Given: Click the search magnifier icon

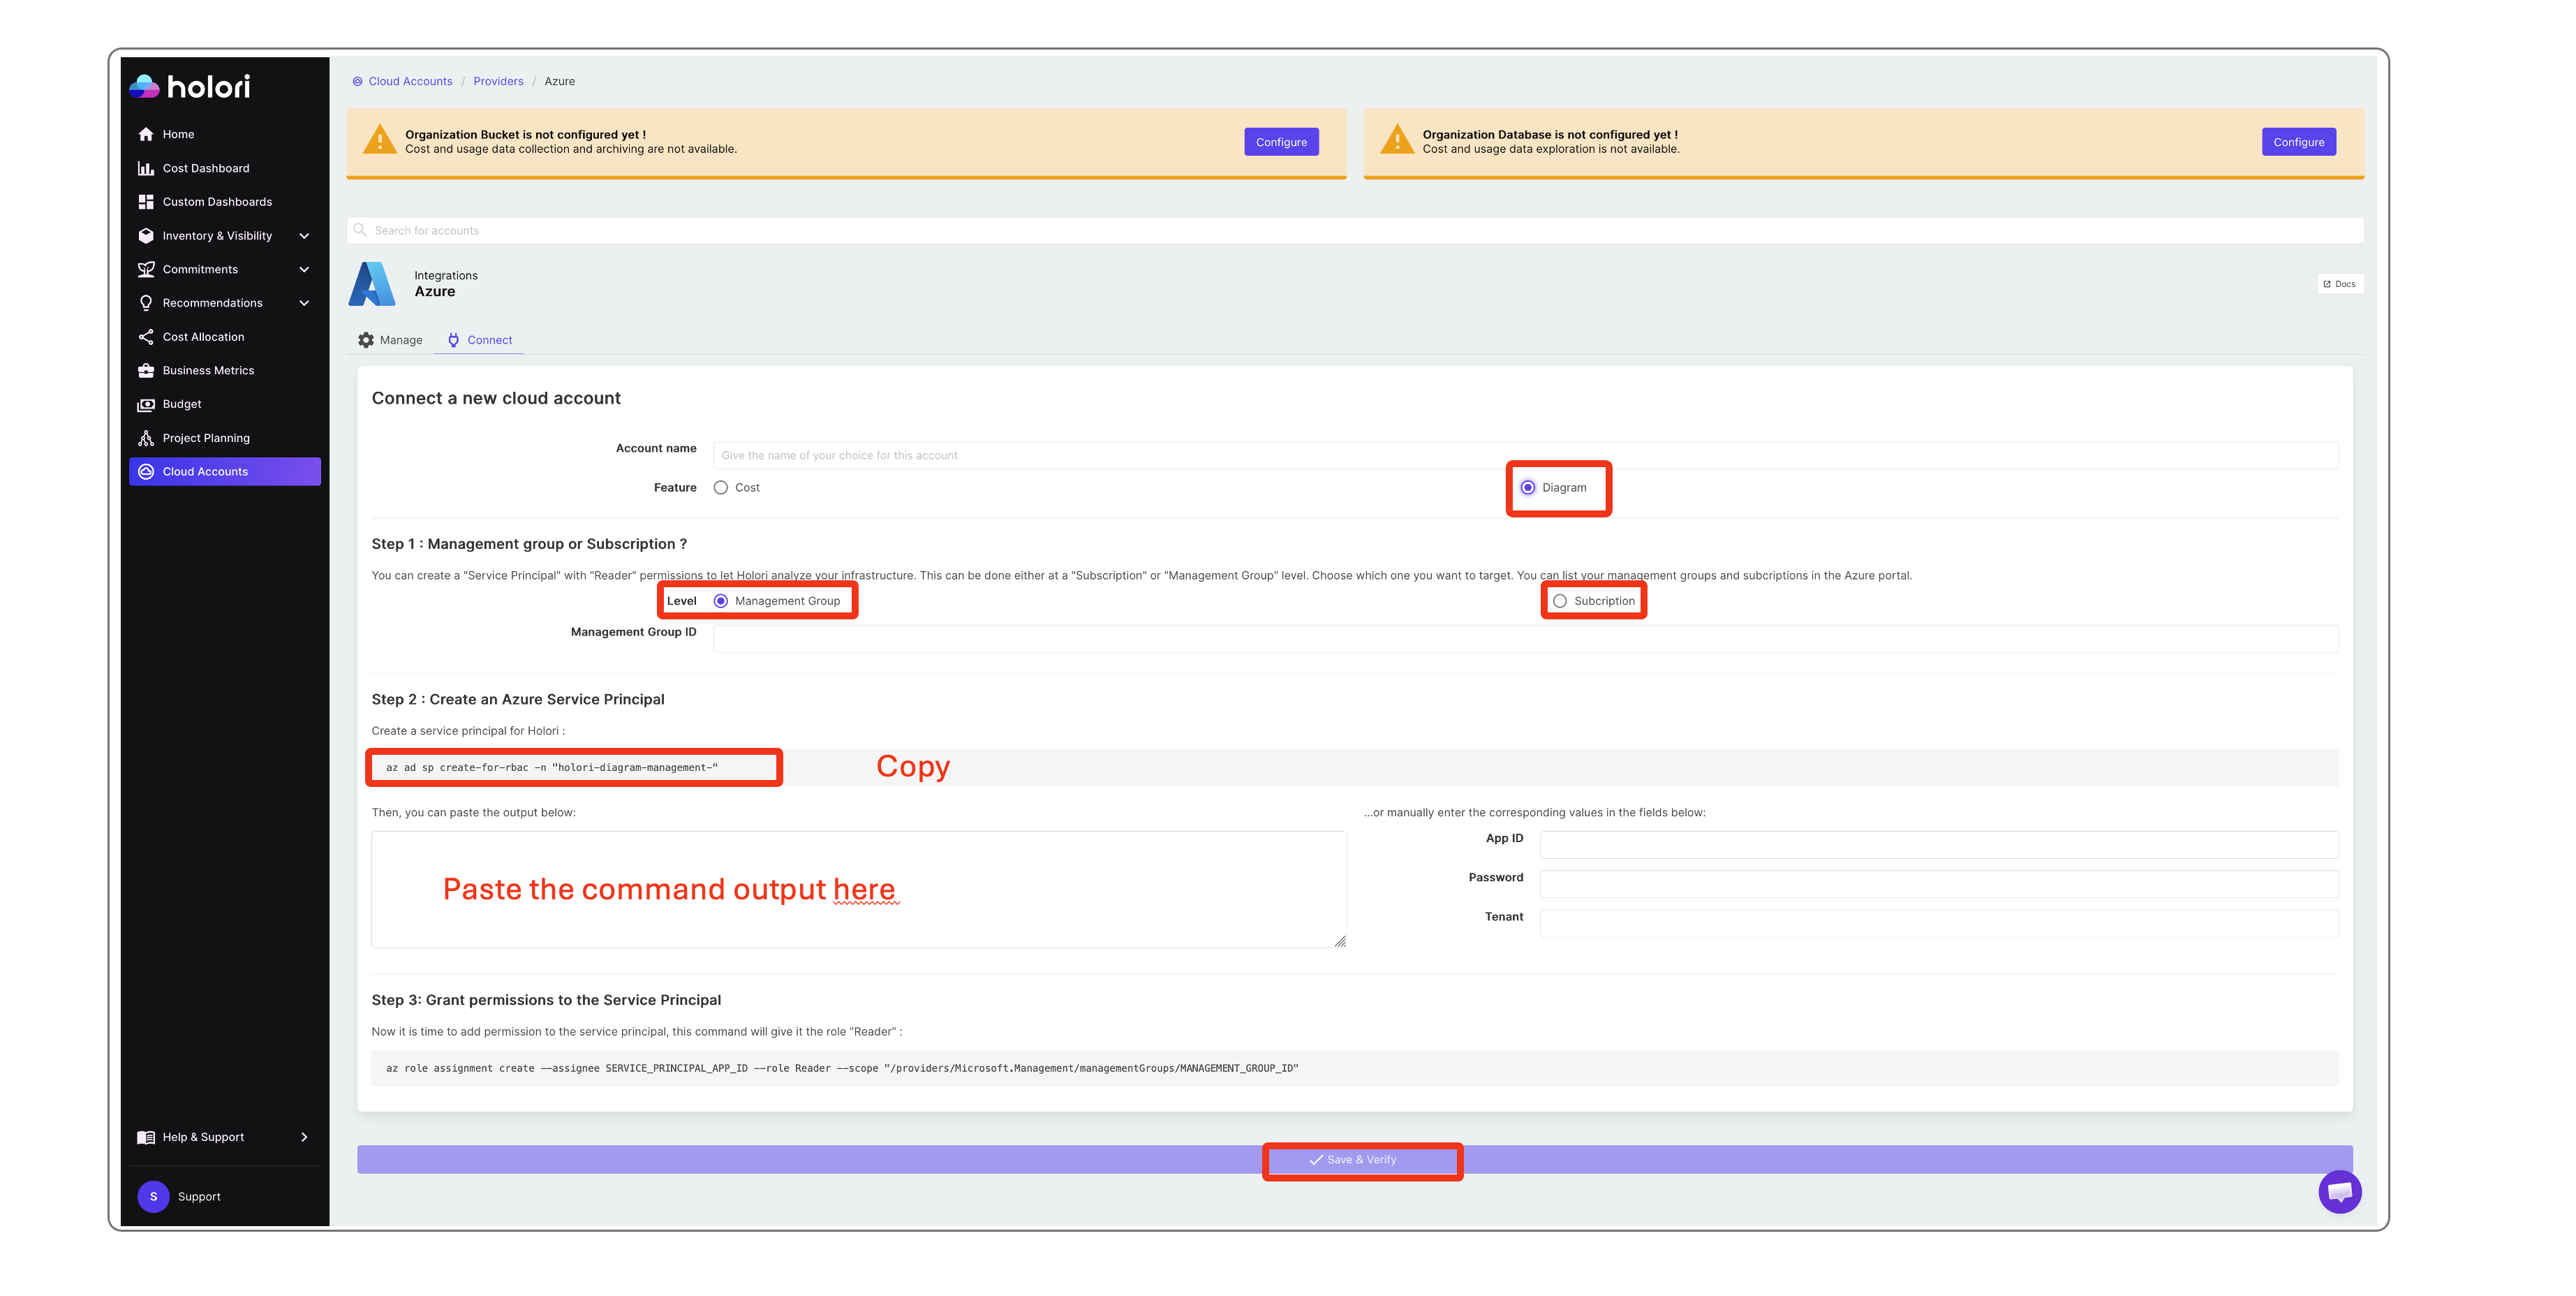Looking at the screenshot, I should point(360,230).
